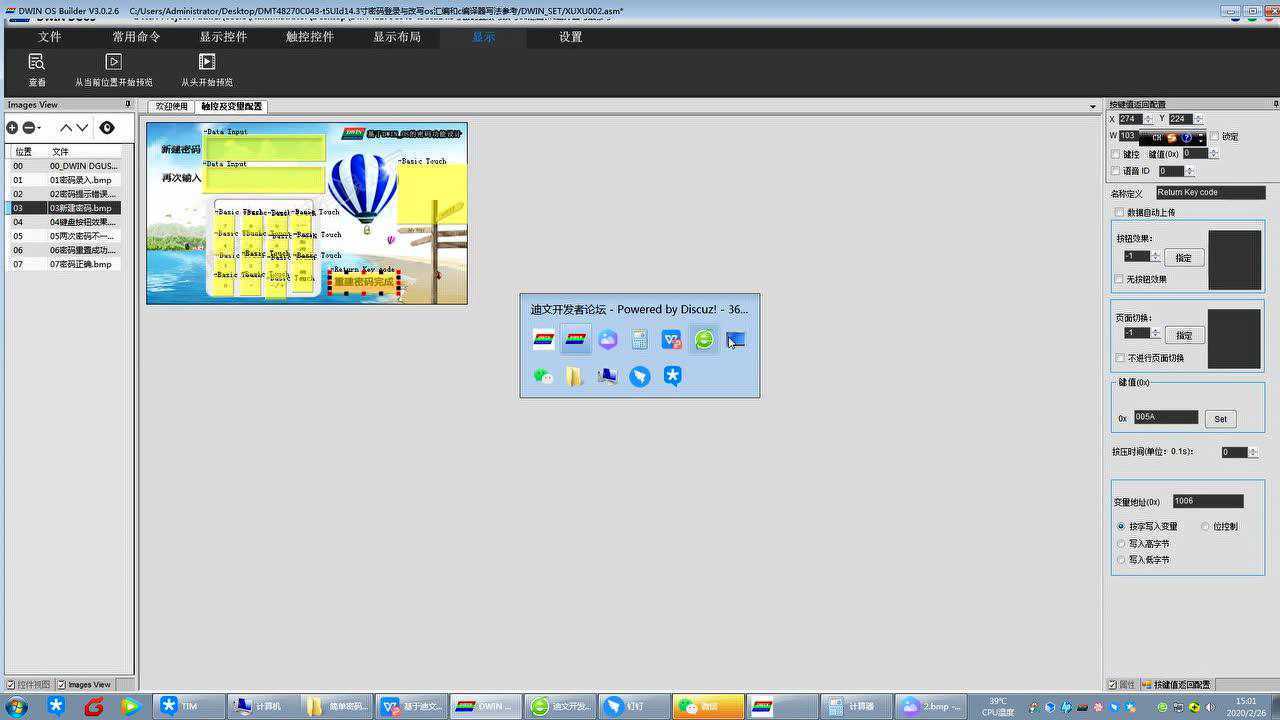Move image down with the down arrow
The width and height of the screenshot is (1280, 720).
82,128
